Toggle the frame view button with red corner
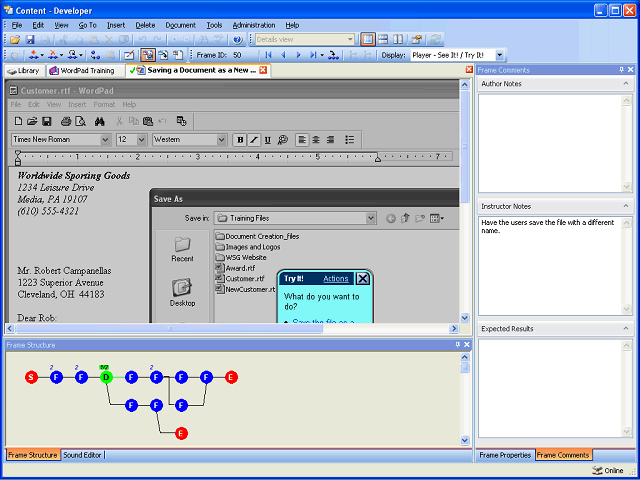This screenshot has height=480, width=640. [178, 55]
